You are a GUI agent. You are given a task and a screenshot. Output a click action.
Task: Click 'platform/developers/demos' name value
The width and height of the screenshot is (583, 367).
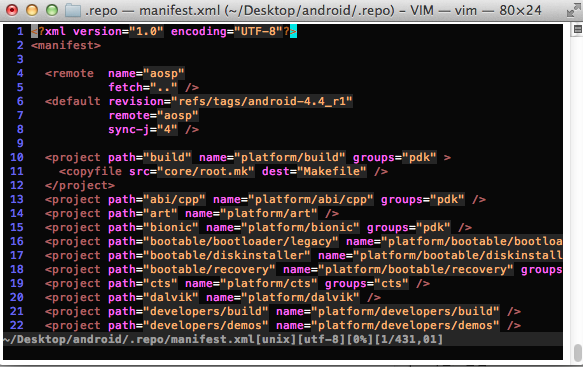pos(405,325)
